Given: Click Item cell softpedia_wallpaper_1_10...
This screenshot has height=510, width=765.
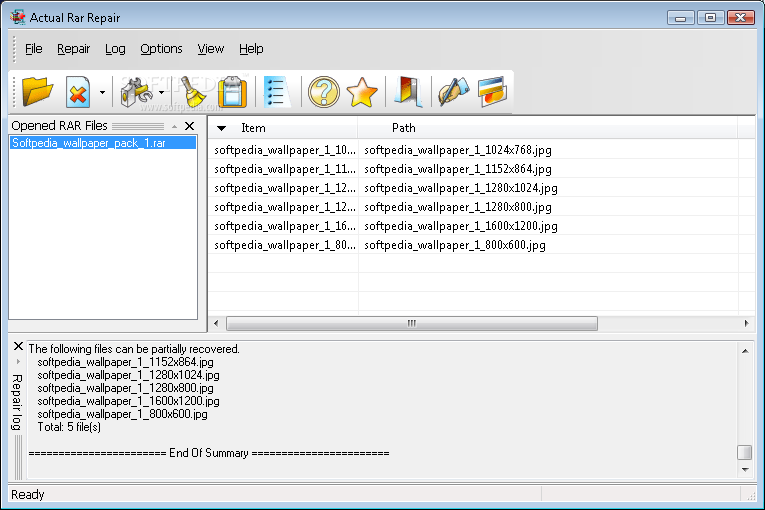Looking at the screenshot, I should (x=285, y=150).
